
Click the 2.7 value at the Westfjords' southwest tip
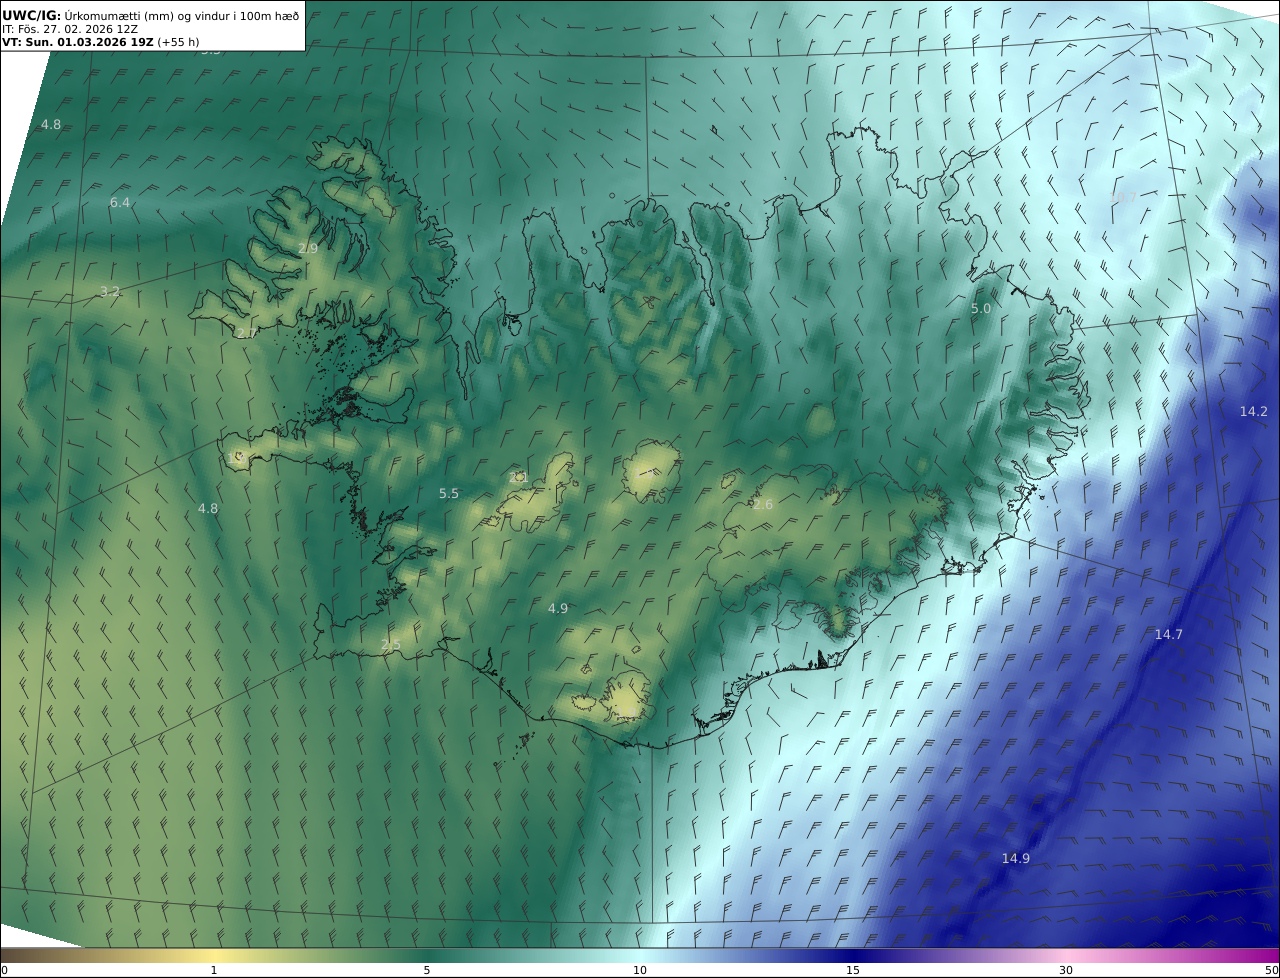pos(246,333)
